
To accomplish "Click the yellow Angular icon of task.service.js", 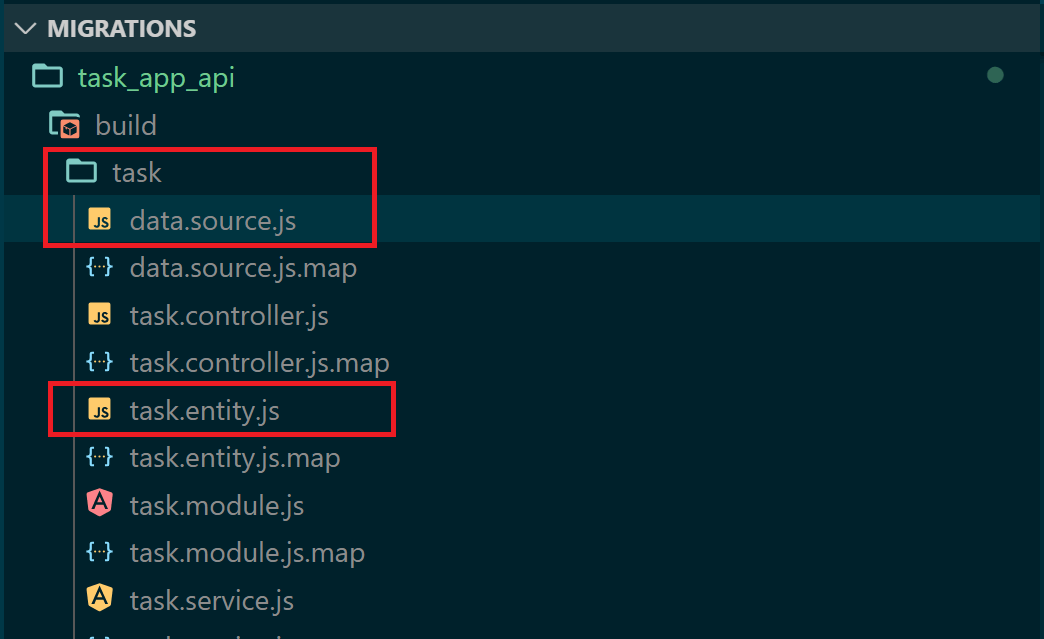I will [x=100, y=598].
